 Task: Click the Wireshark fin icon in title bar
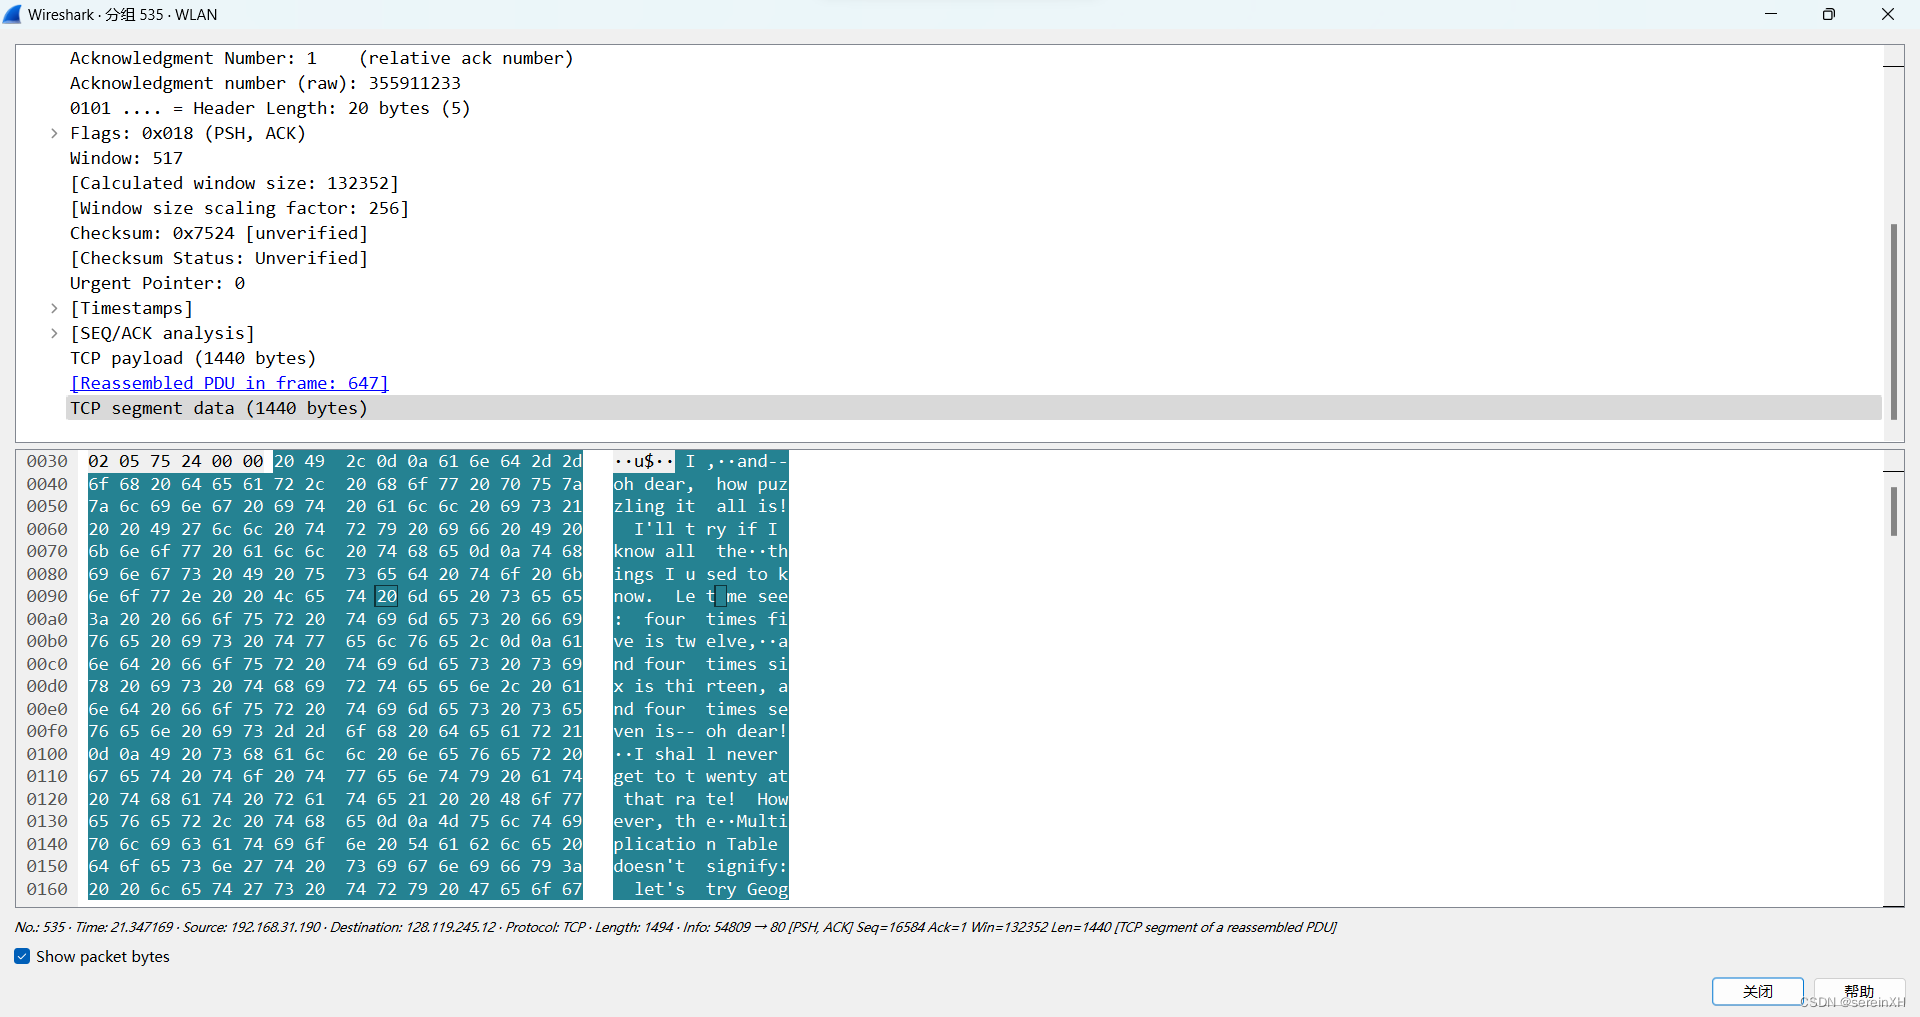pyautogui.click(x=12, y=14)
